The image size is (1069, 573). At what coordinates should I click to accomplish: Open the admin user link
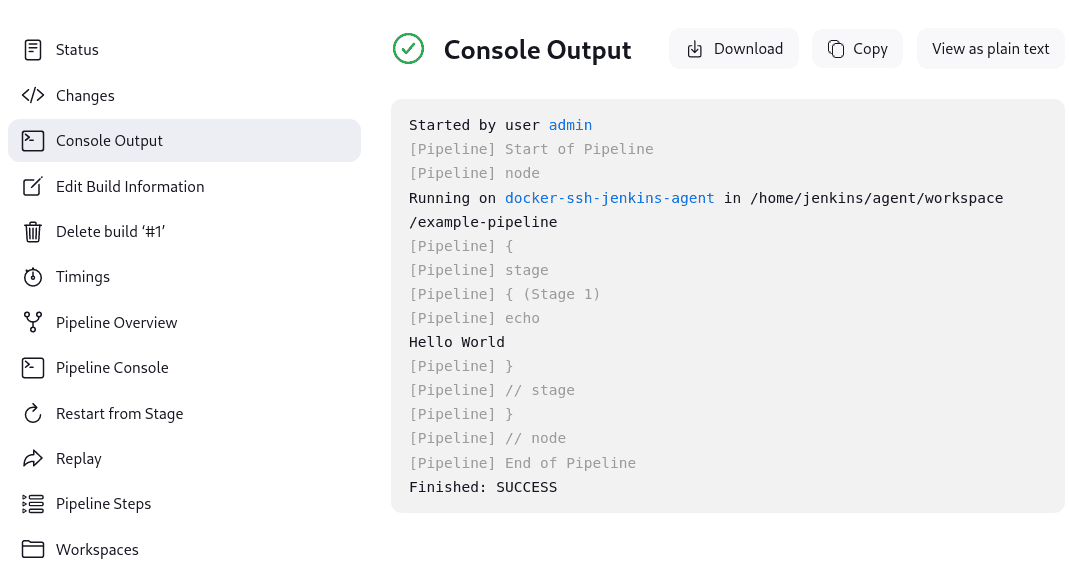click(x=570, y=125)
